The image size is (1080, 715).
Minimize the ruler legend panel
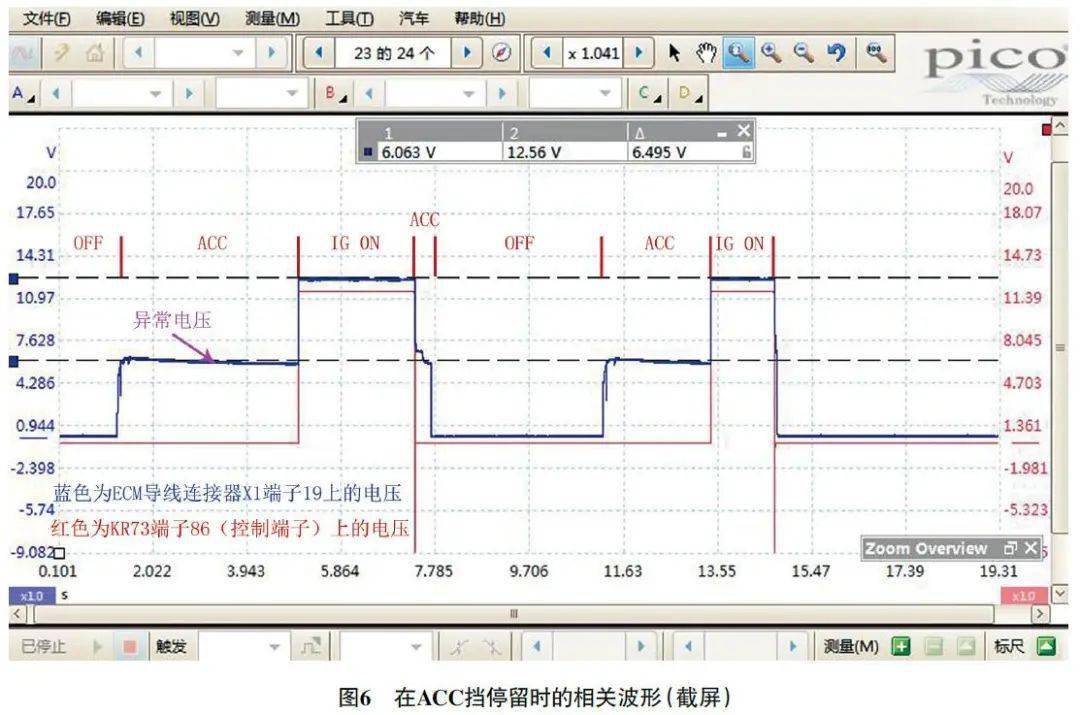click(722, 134)
